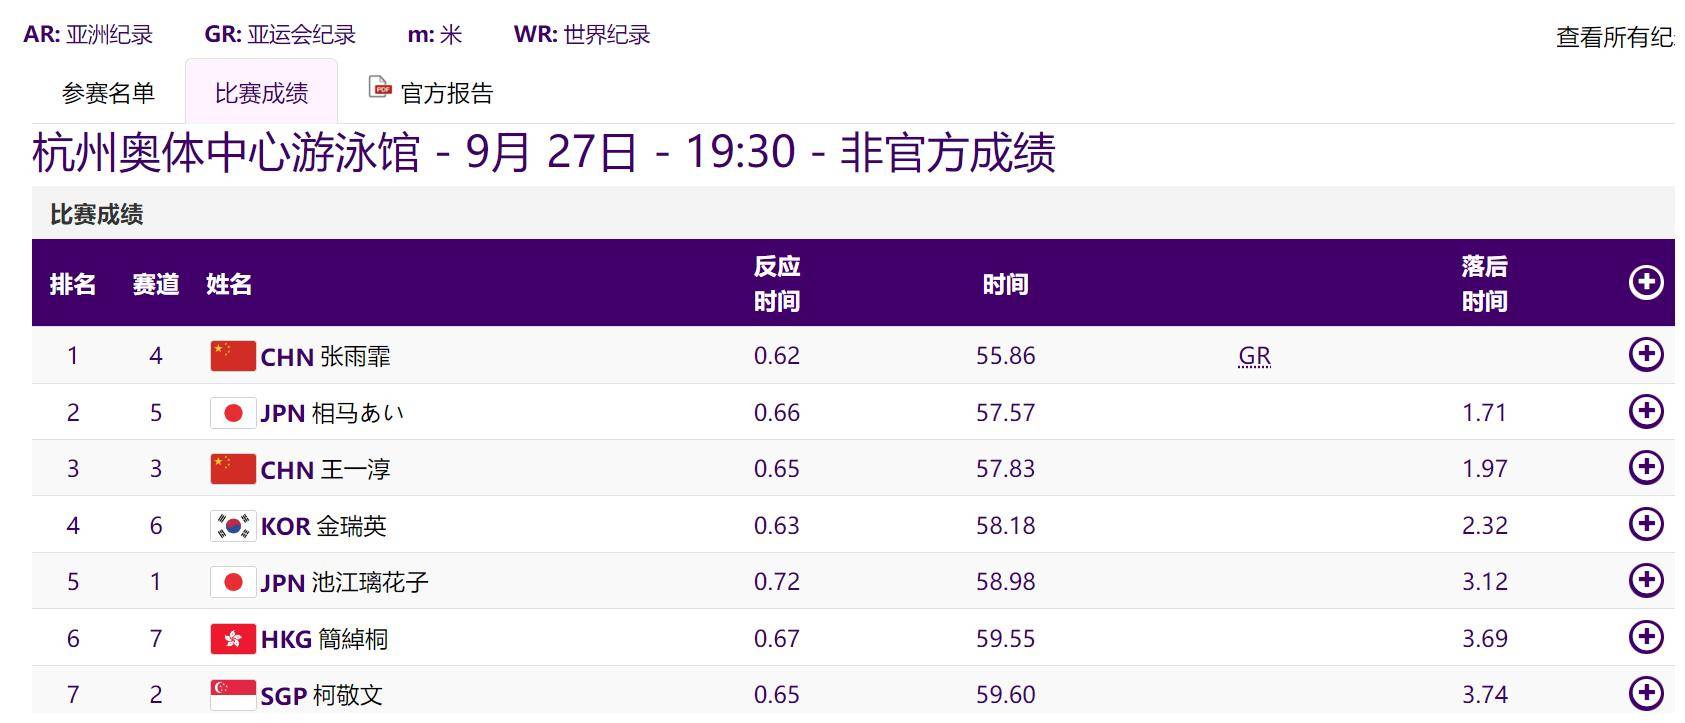Click the 比赛成绩 section heading
Image resolution: width=1685 pixels, height=723 pixels.
pyautogui.click(x=97, y=214)
